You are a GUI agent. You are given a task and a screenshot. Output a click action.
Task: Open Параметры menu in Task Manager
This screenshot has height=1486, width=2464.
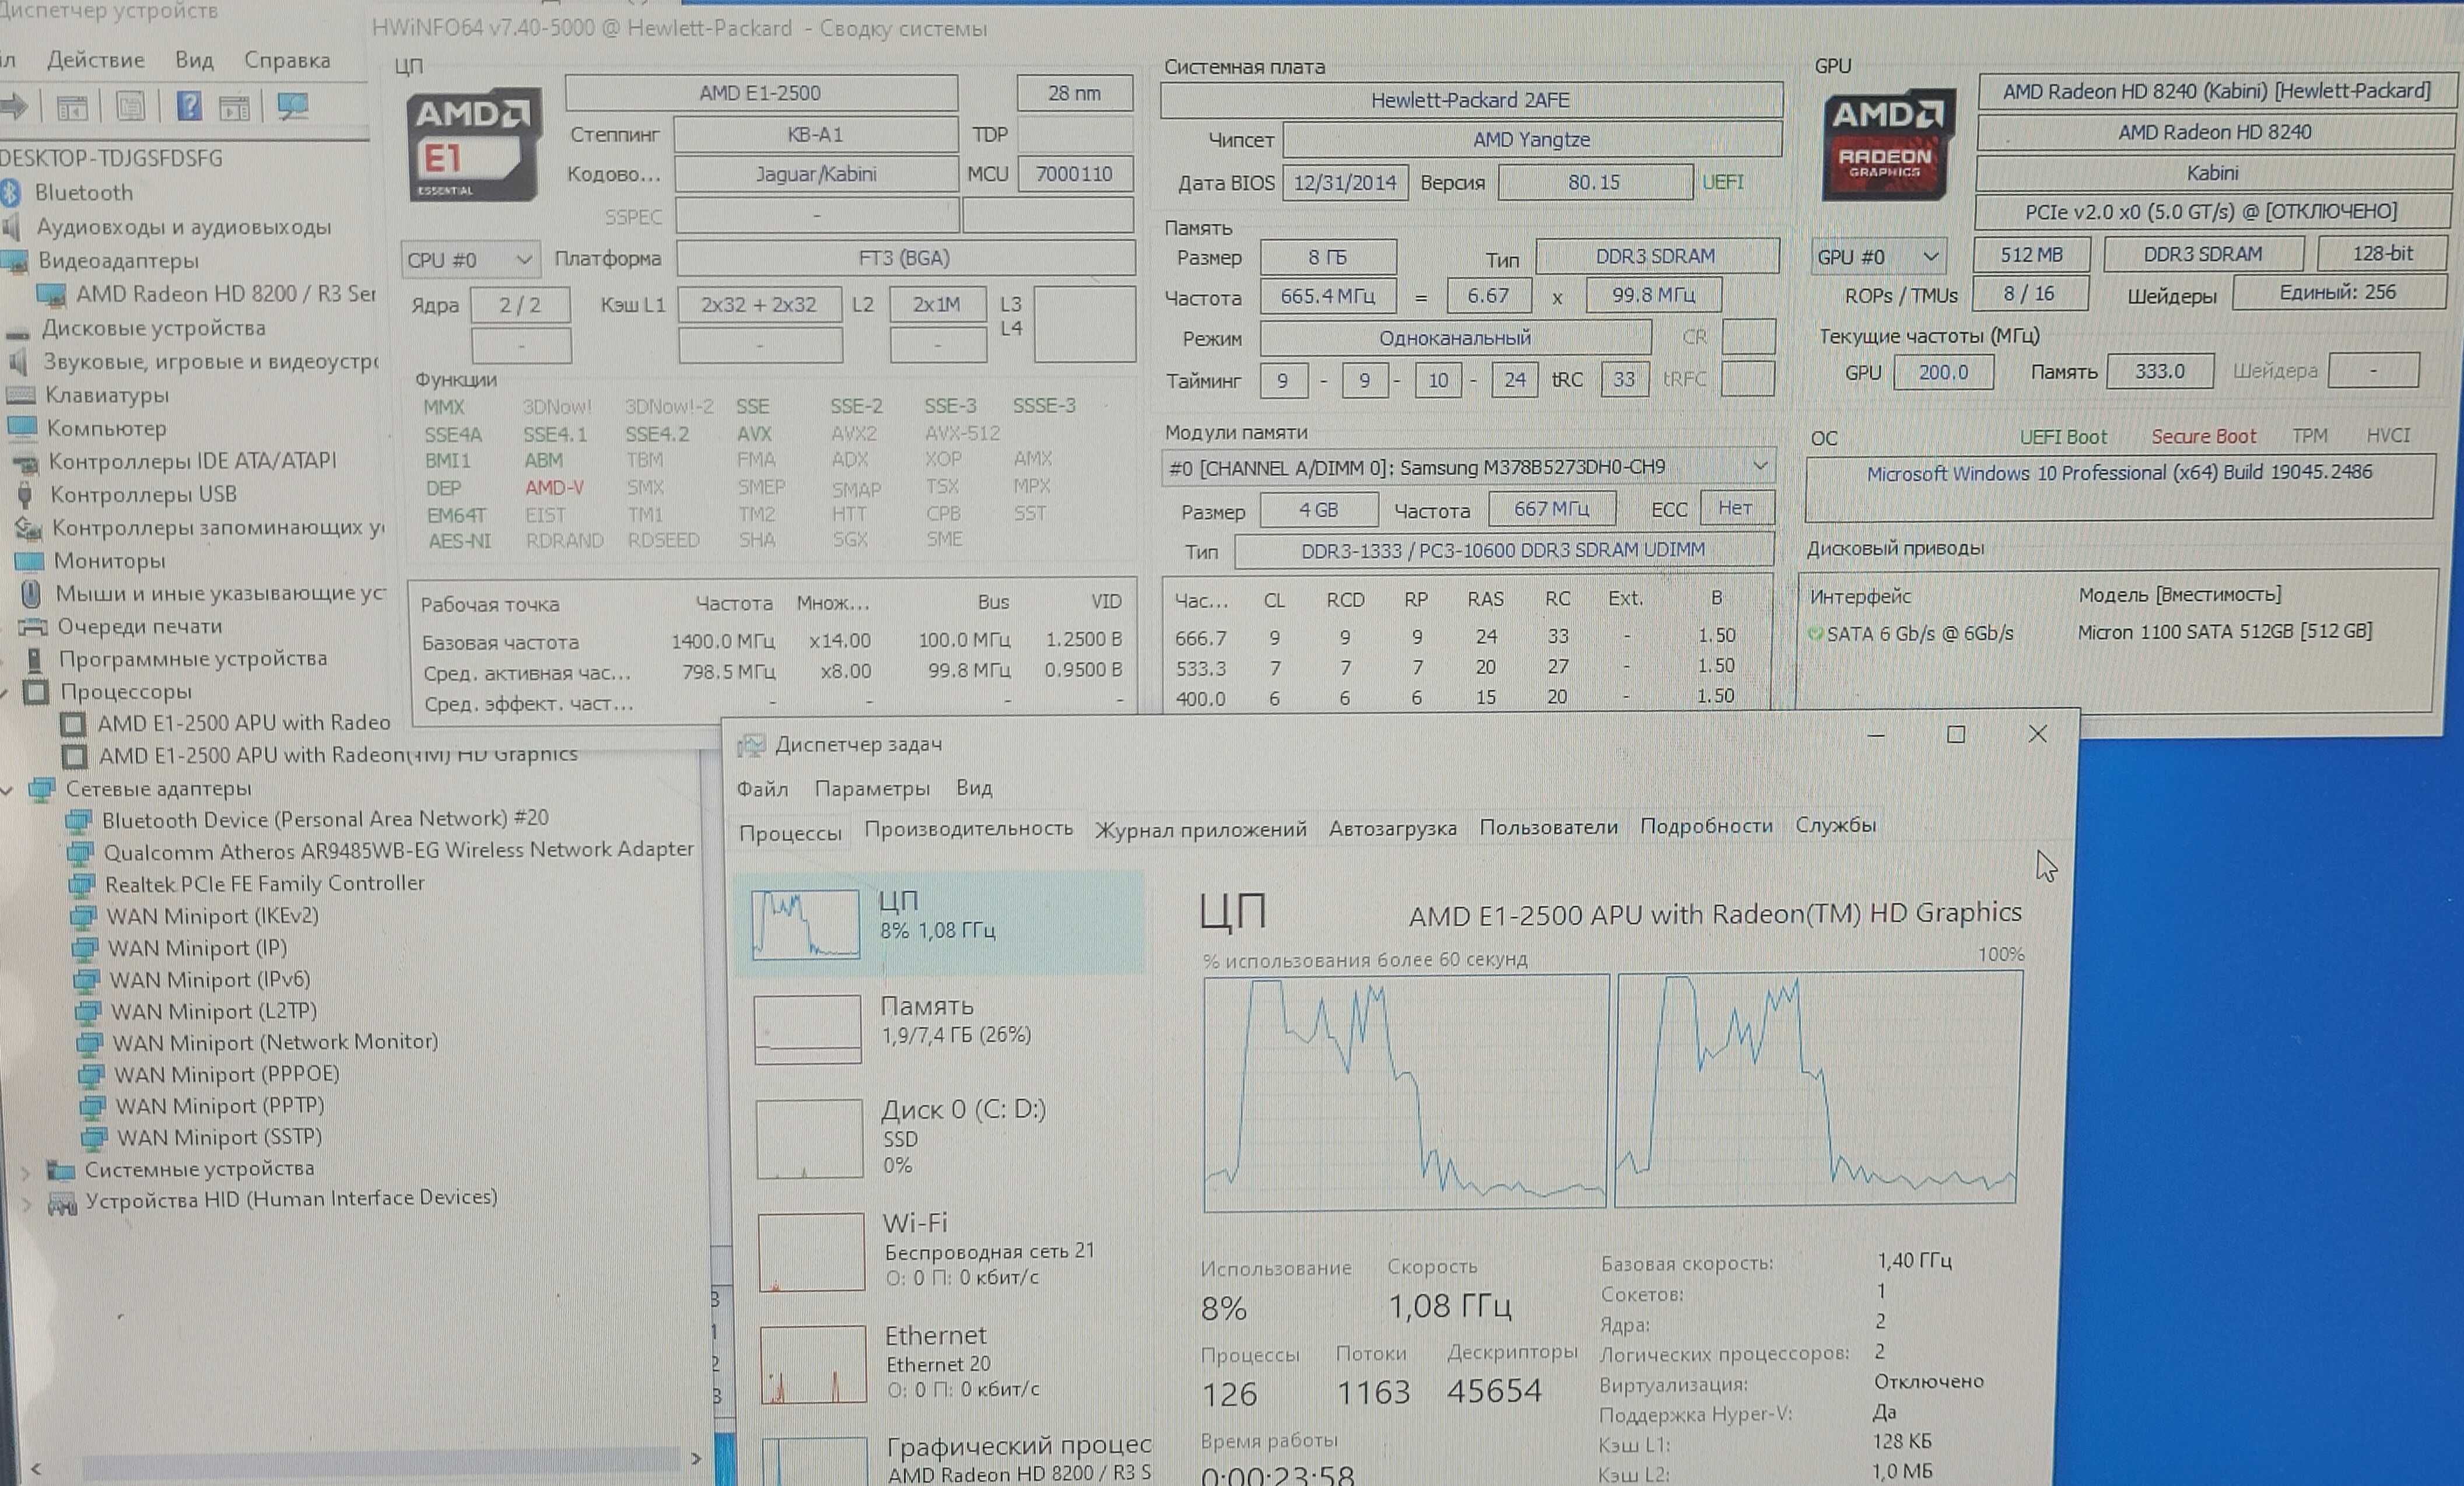pos(872,788)
